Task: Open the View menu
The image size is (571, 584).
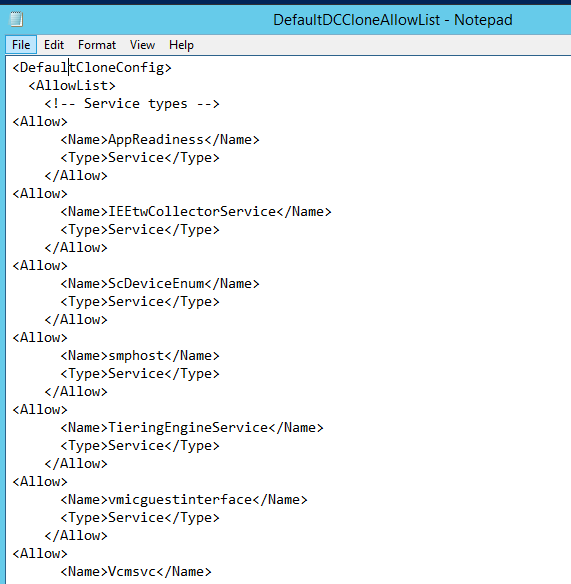Action: tap(142, 45)
